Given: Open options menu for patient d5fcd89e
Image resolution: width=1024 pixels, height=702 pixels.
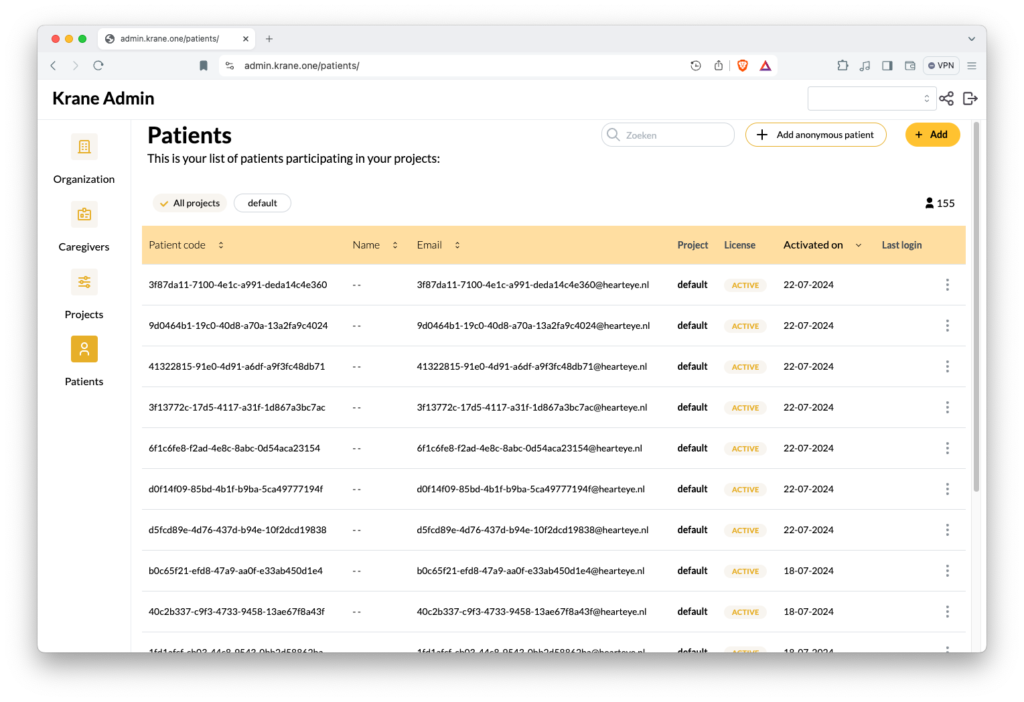Looking at the screenshot, I should coord(947,530).
